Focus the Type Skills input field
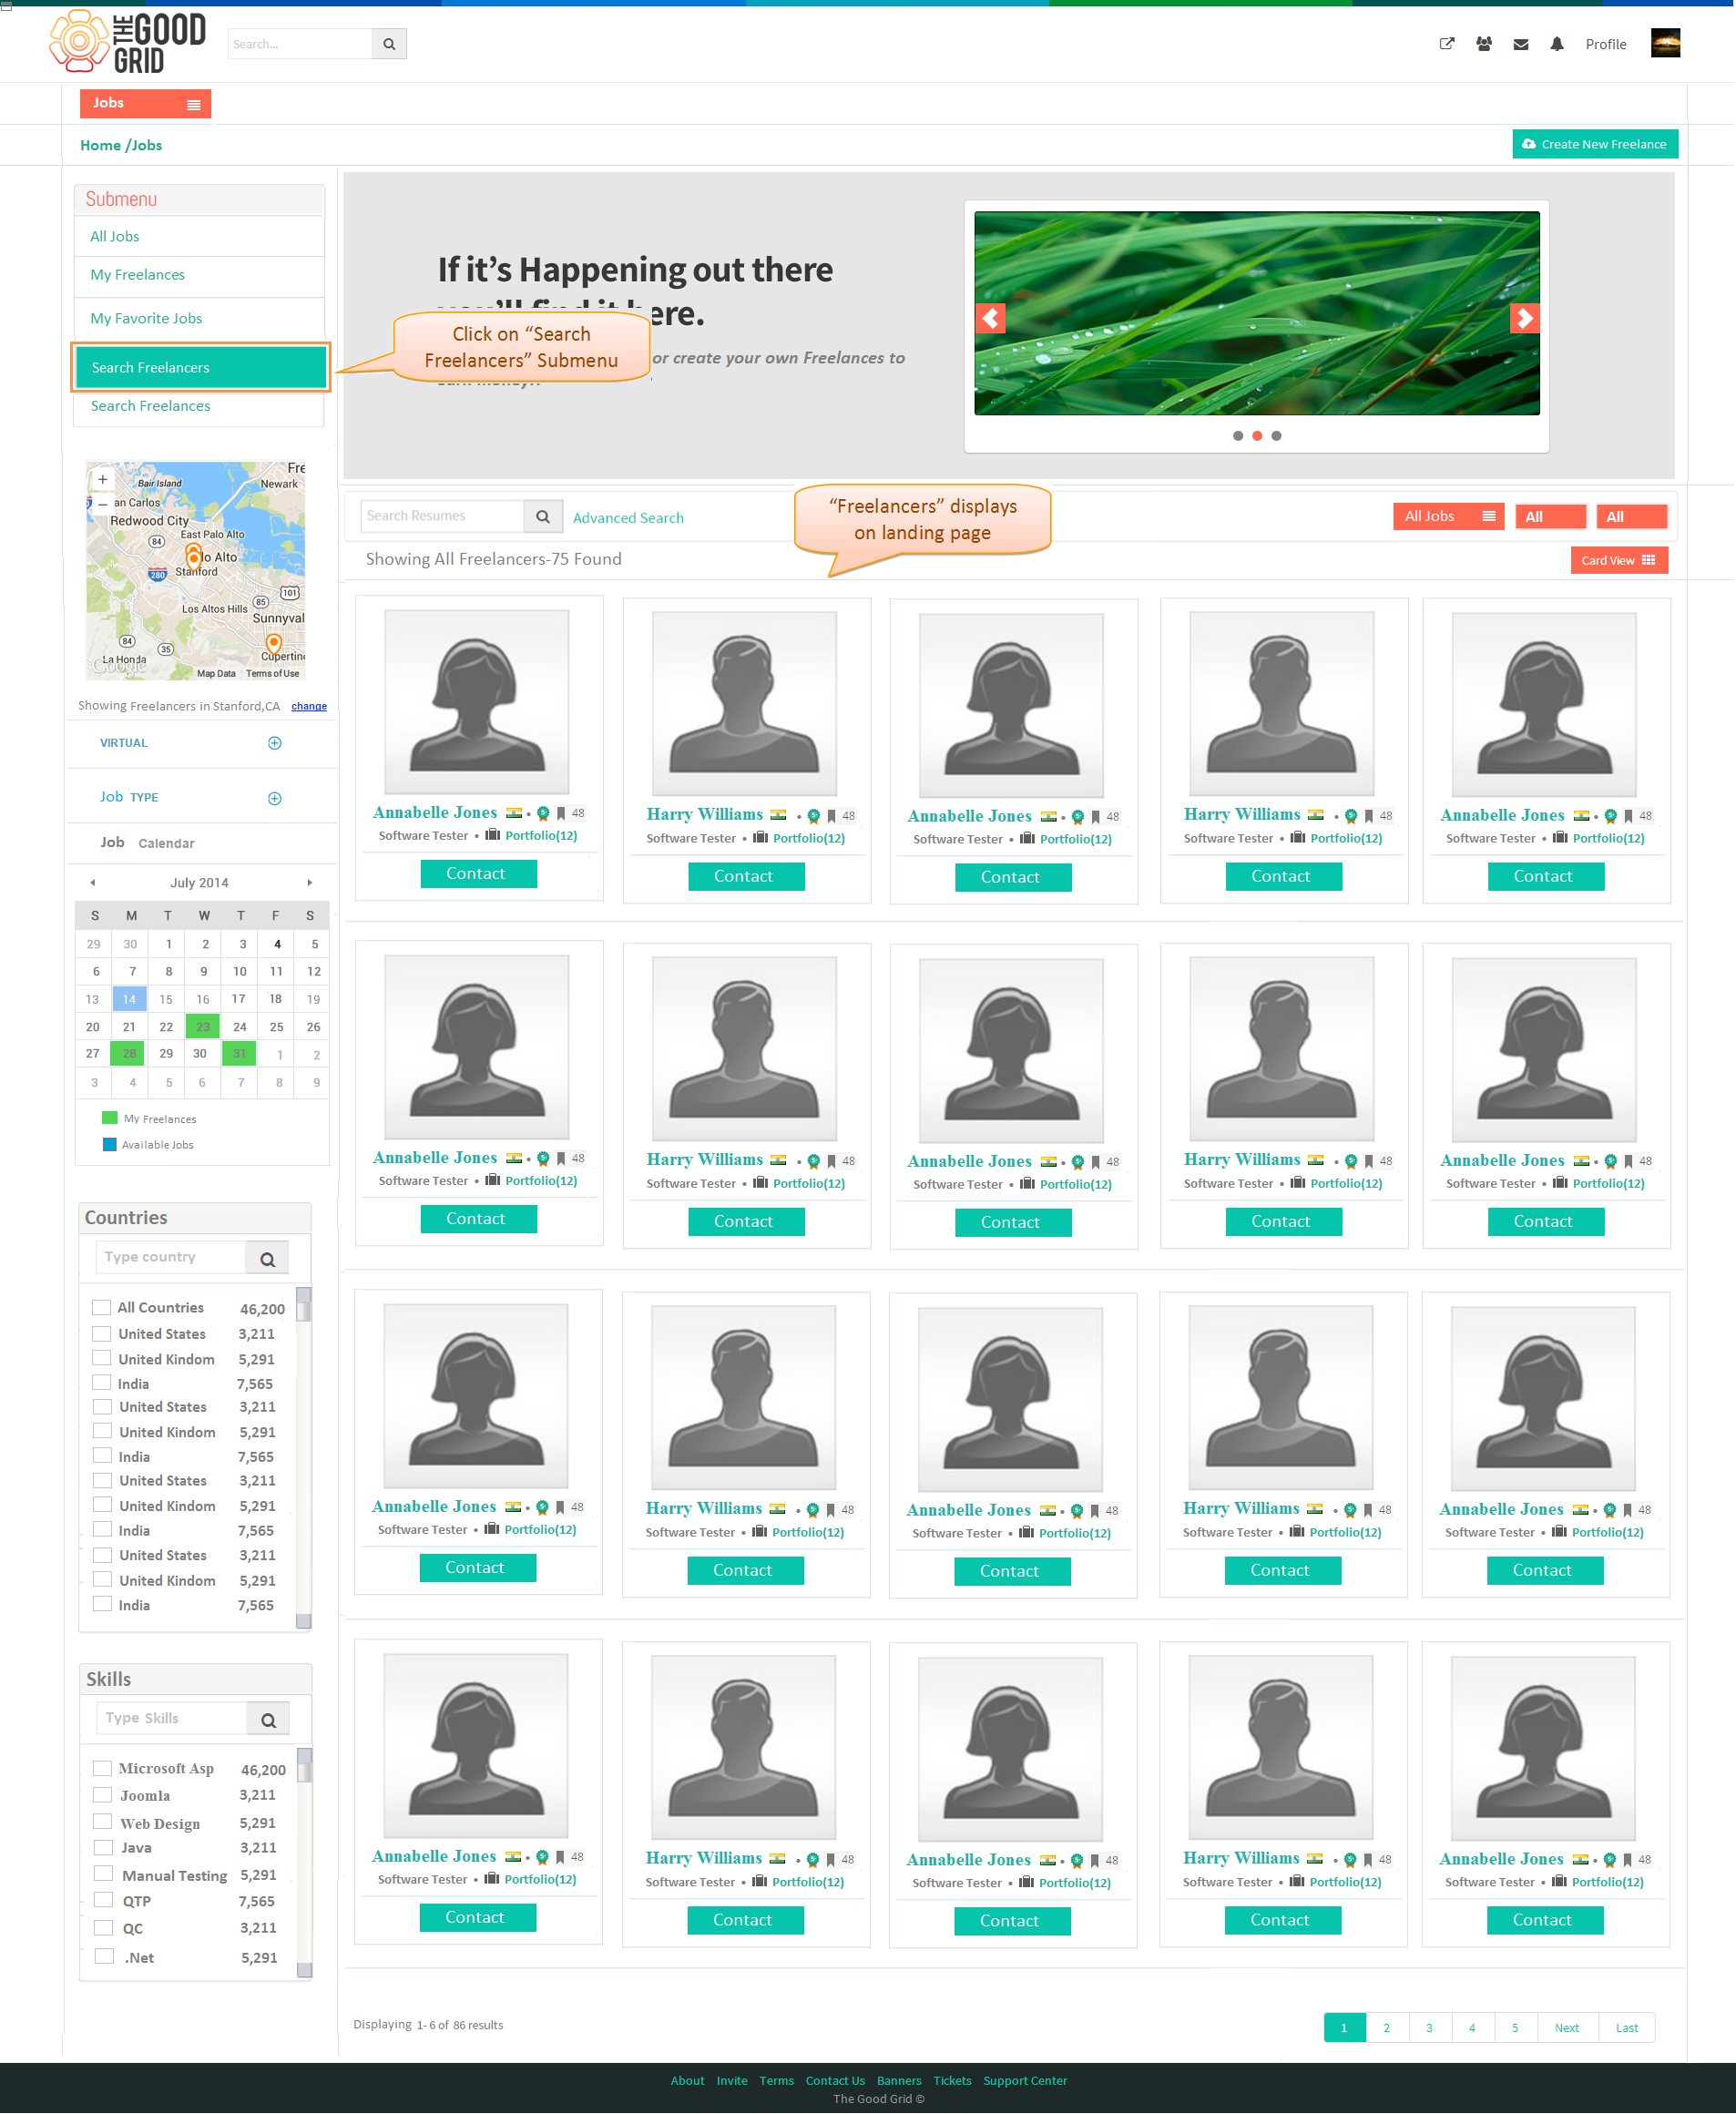 172,1720
